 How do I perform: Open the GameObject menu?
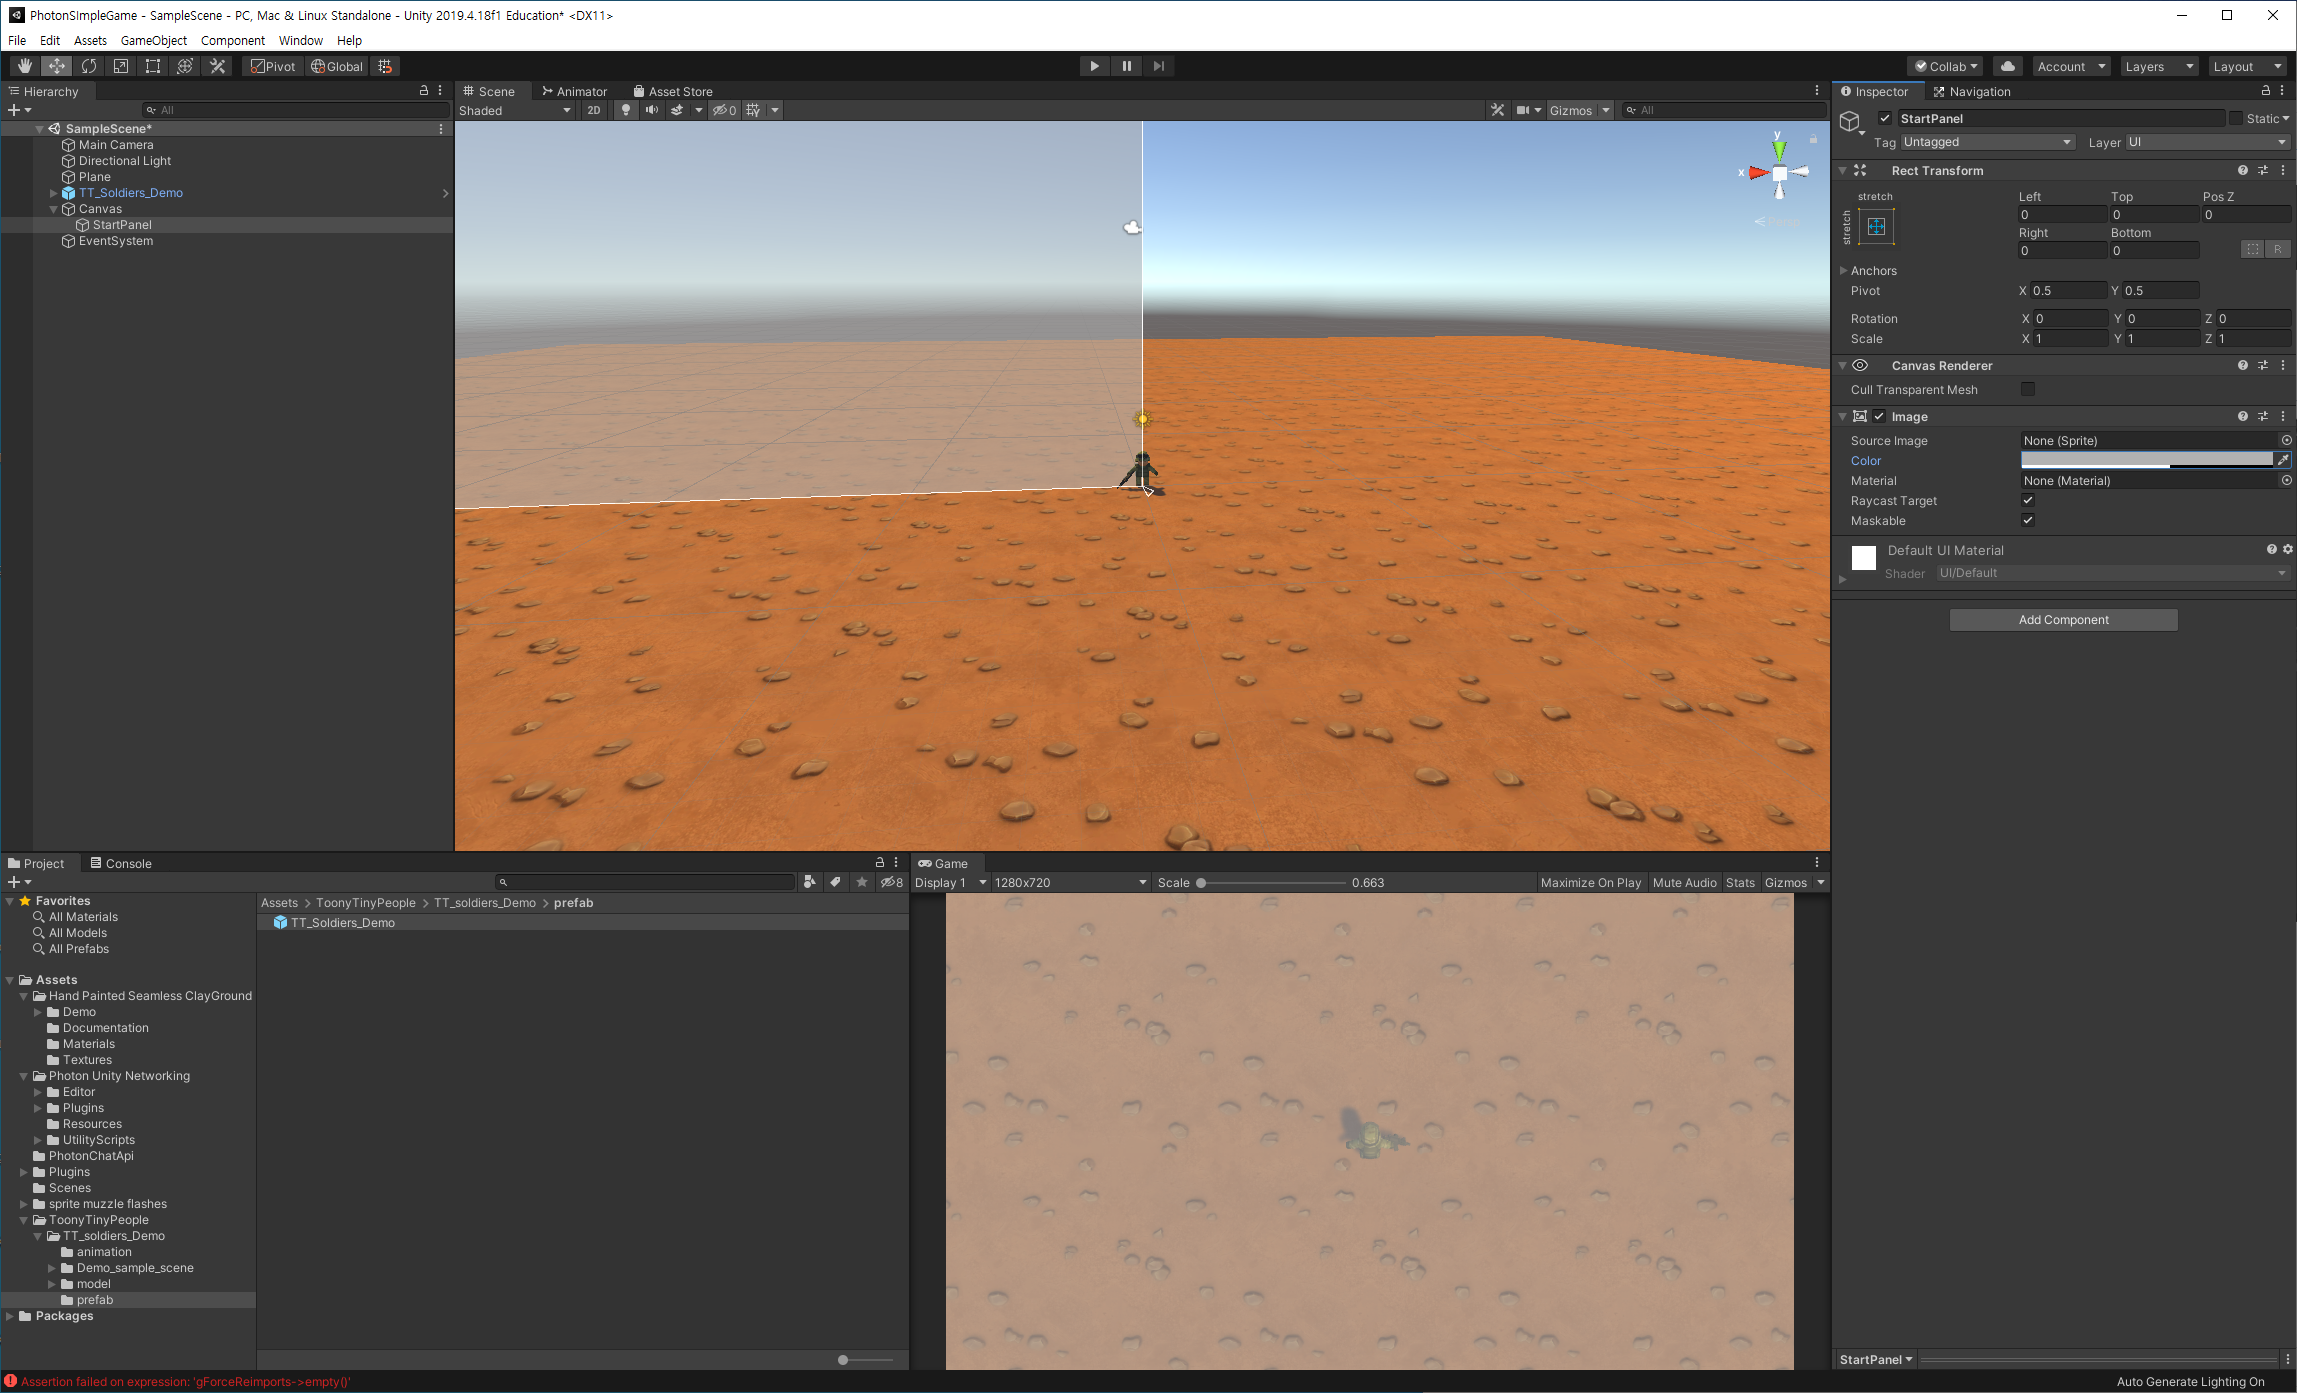(x=153, y=40)
